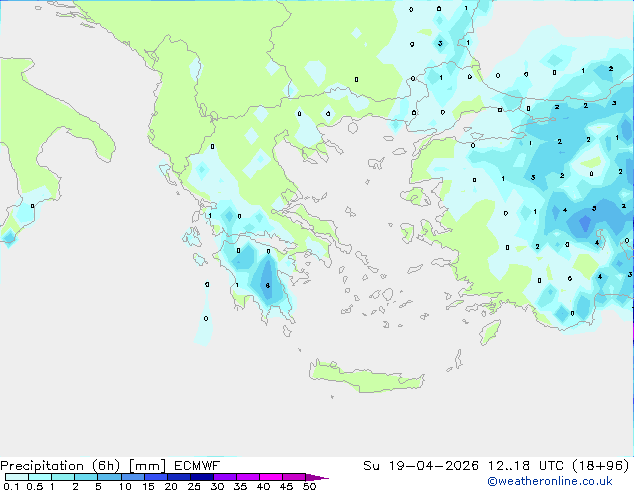Click the legend number '10'
Screen dimensions: 634x490
tap(125, 486)
